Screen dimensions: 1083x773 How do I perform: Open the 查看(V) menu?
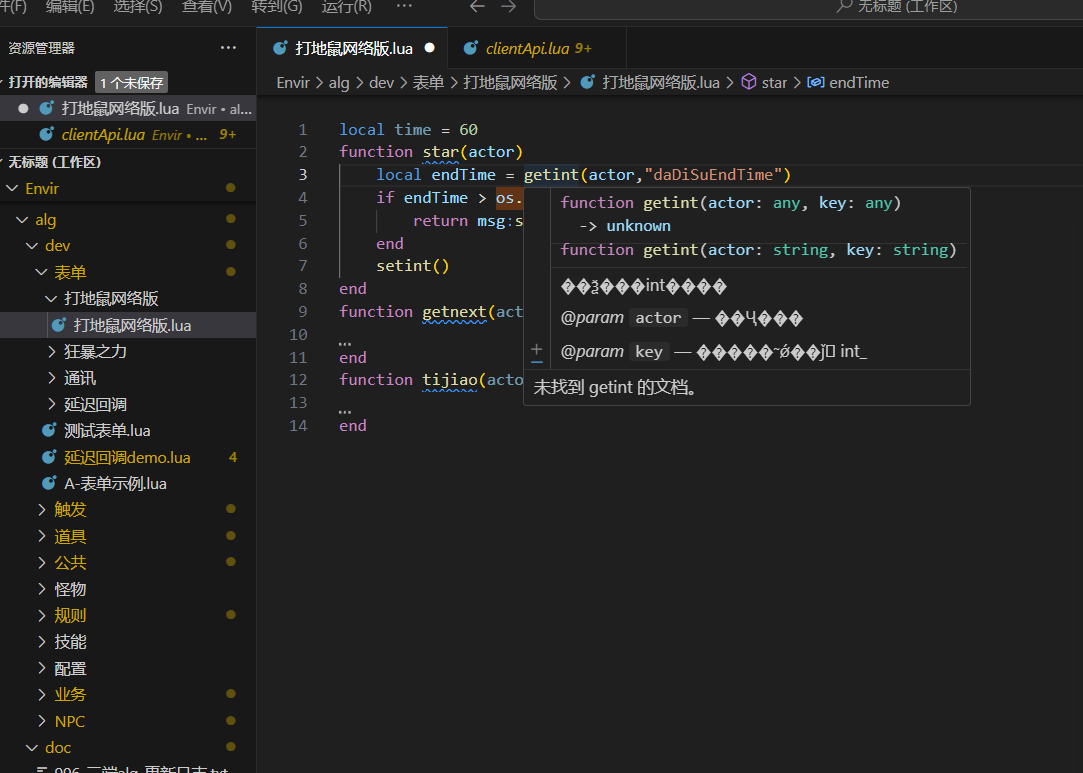[x=207, y=7]
